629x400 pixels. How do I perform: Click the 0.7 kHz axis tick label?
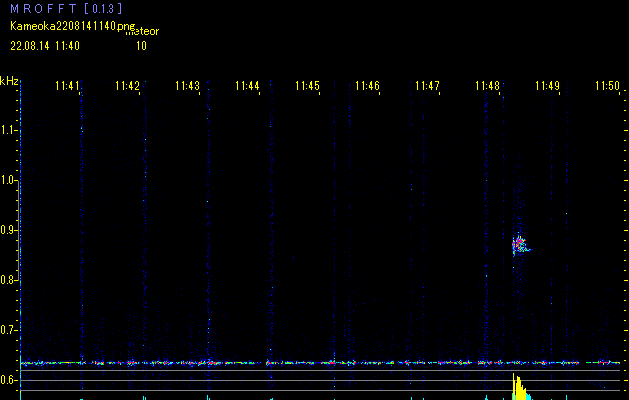coord(8,330)
